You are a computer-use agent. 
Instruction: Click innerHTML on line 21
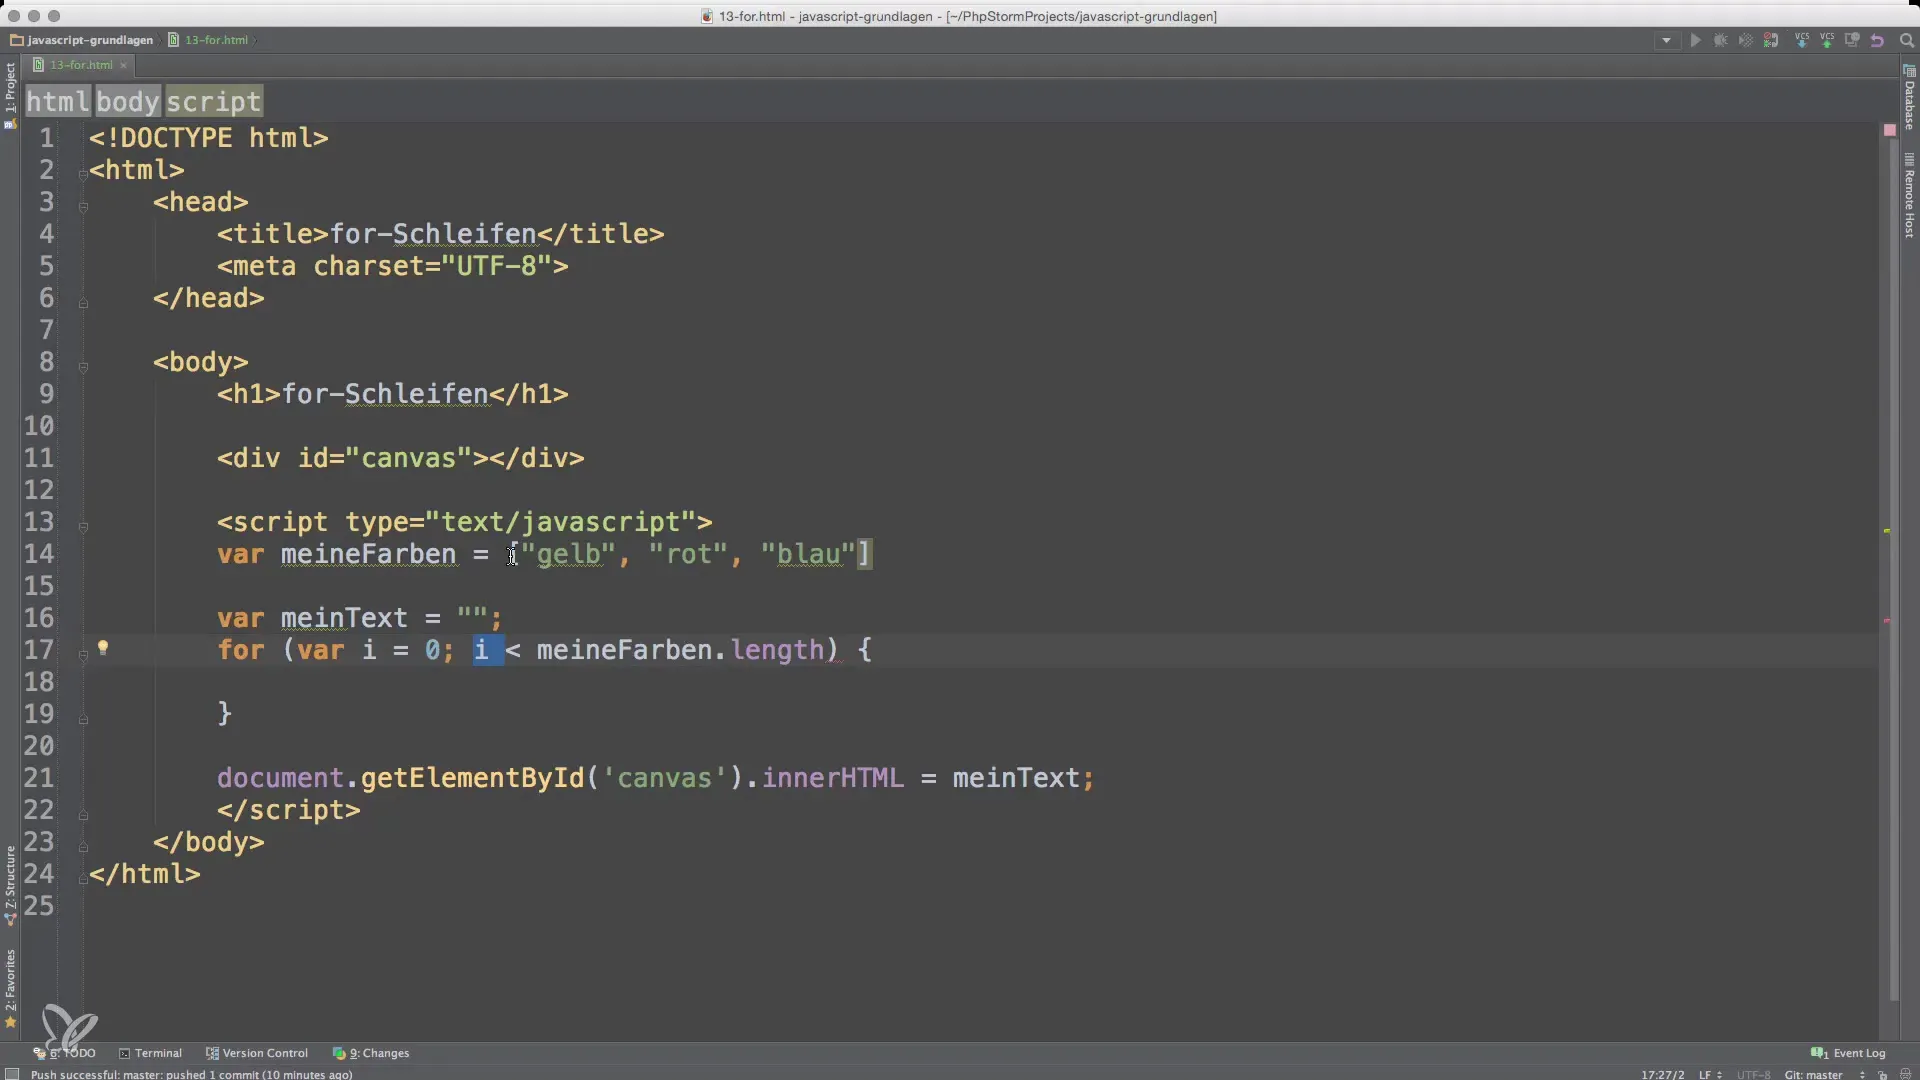click(x=833, y=778)
